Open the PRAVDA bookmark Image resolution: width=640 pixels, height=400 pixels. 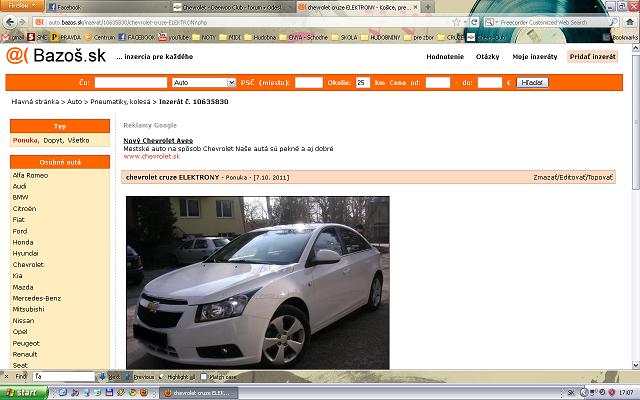pyautogui.click(x=66, y=37)
